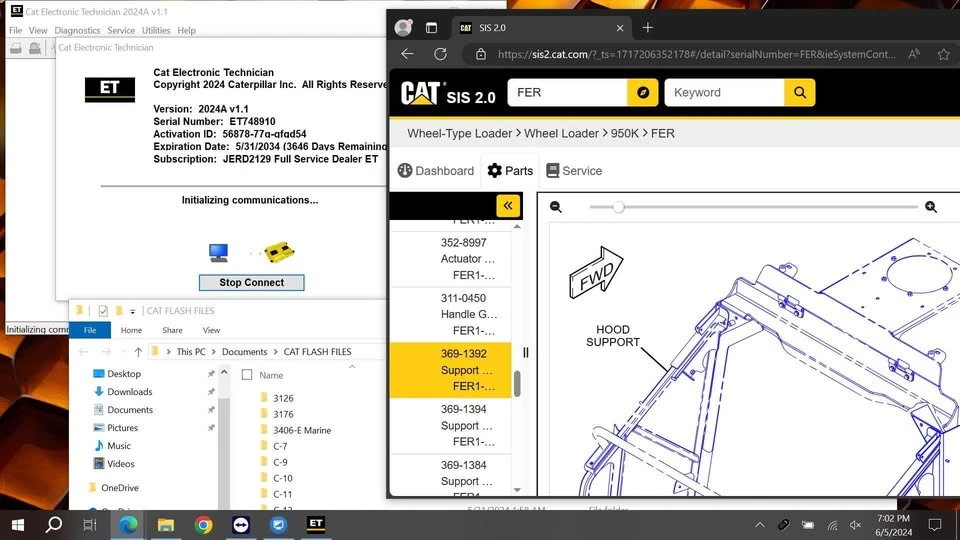Select part 369-1394 Support in list
Screen dimensions: 960x540
pyautogui.click(x=451, y=426)
